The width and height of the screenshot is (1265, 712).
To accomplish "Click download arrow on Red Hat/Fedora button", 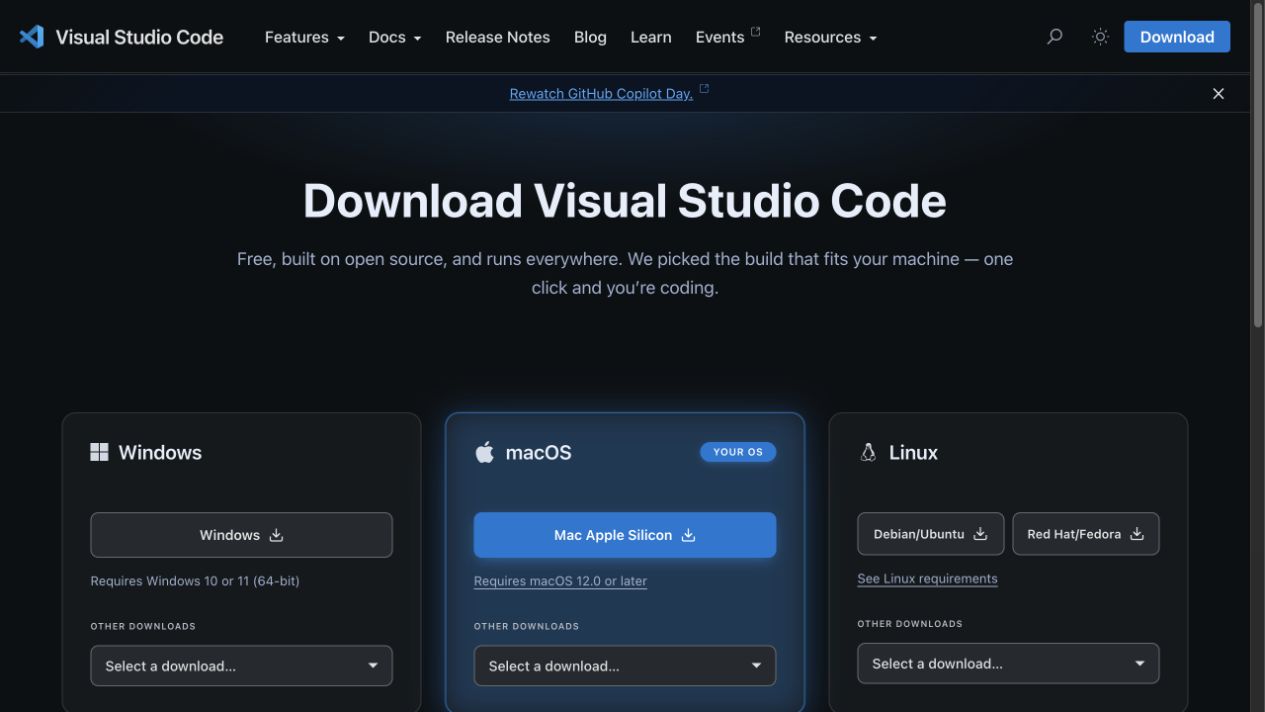I will pyautogui.click(x=1136, y=534).
